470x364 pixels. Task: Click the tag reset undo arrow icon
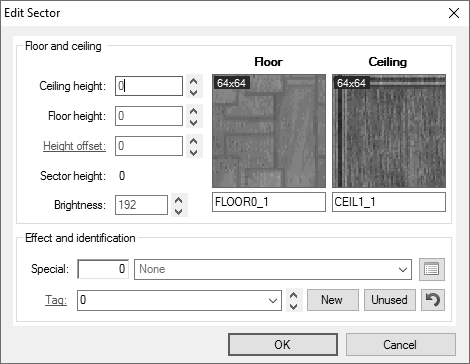(433, 300)
